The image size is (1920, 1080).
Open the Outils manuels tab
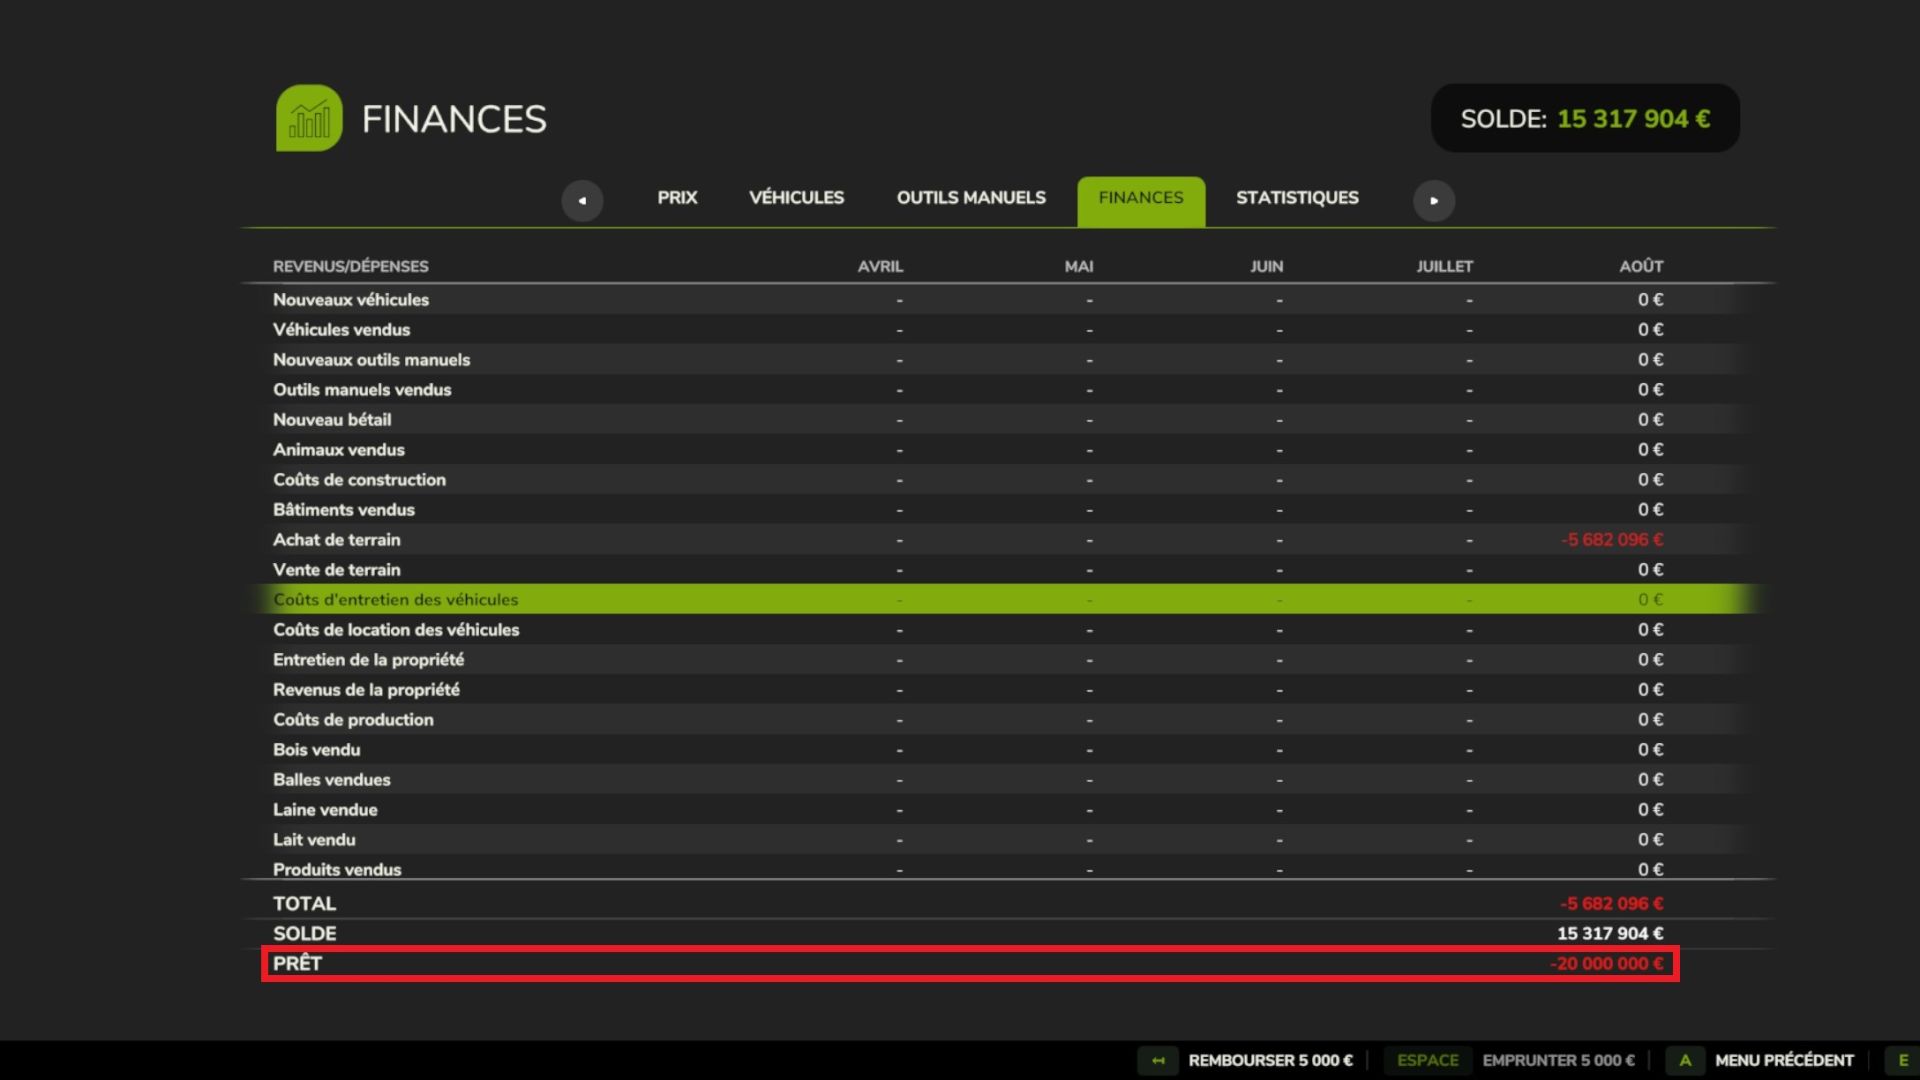point(970,198)
